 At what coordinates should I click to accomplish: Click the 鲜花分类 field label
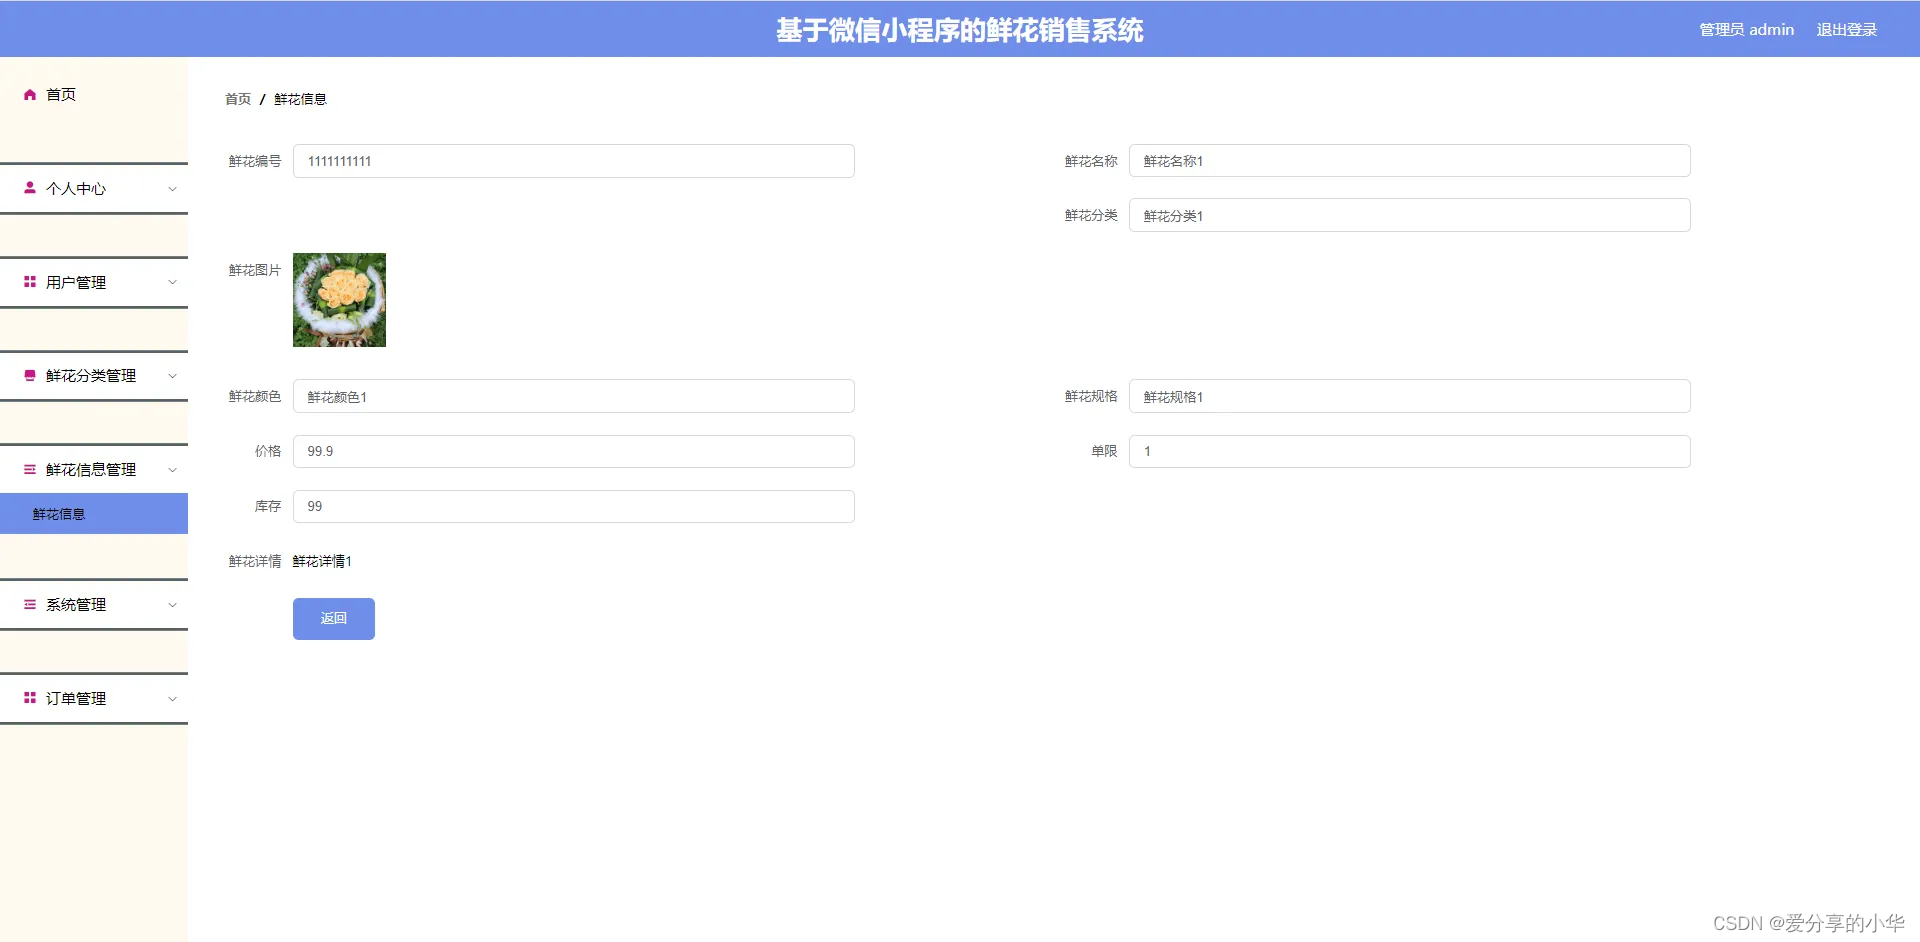1091,215
